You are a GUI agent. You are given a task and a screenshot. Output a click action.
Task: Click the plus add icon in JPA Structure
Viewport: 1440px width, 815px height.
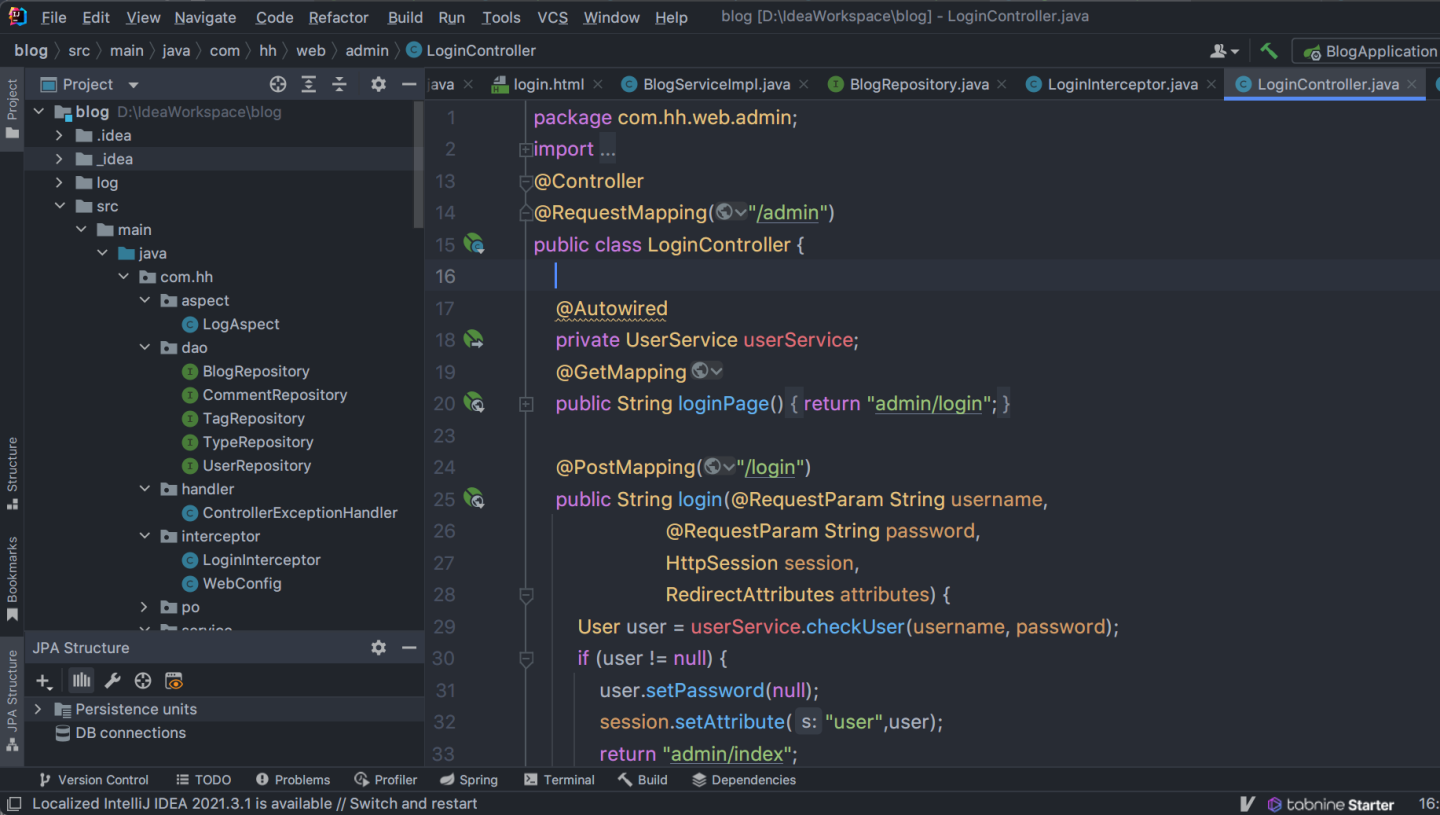43,681
